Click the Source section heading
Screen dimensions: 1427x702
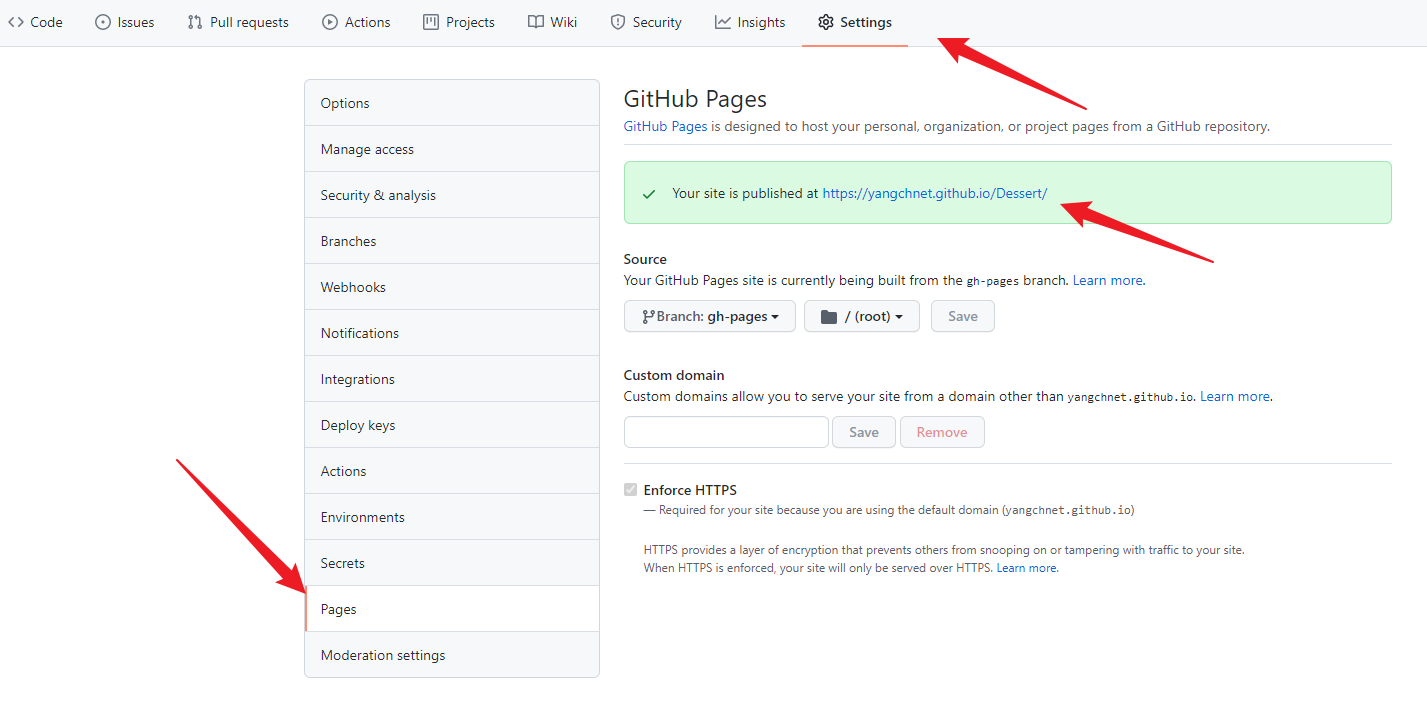[x=645, y=259]
